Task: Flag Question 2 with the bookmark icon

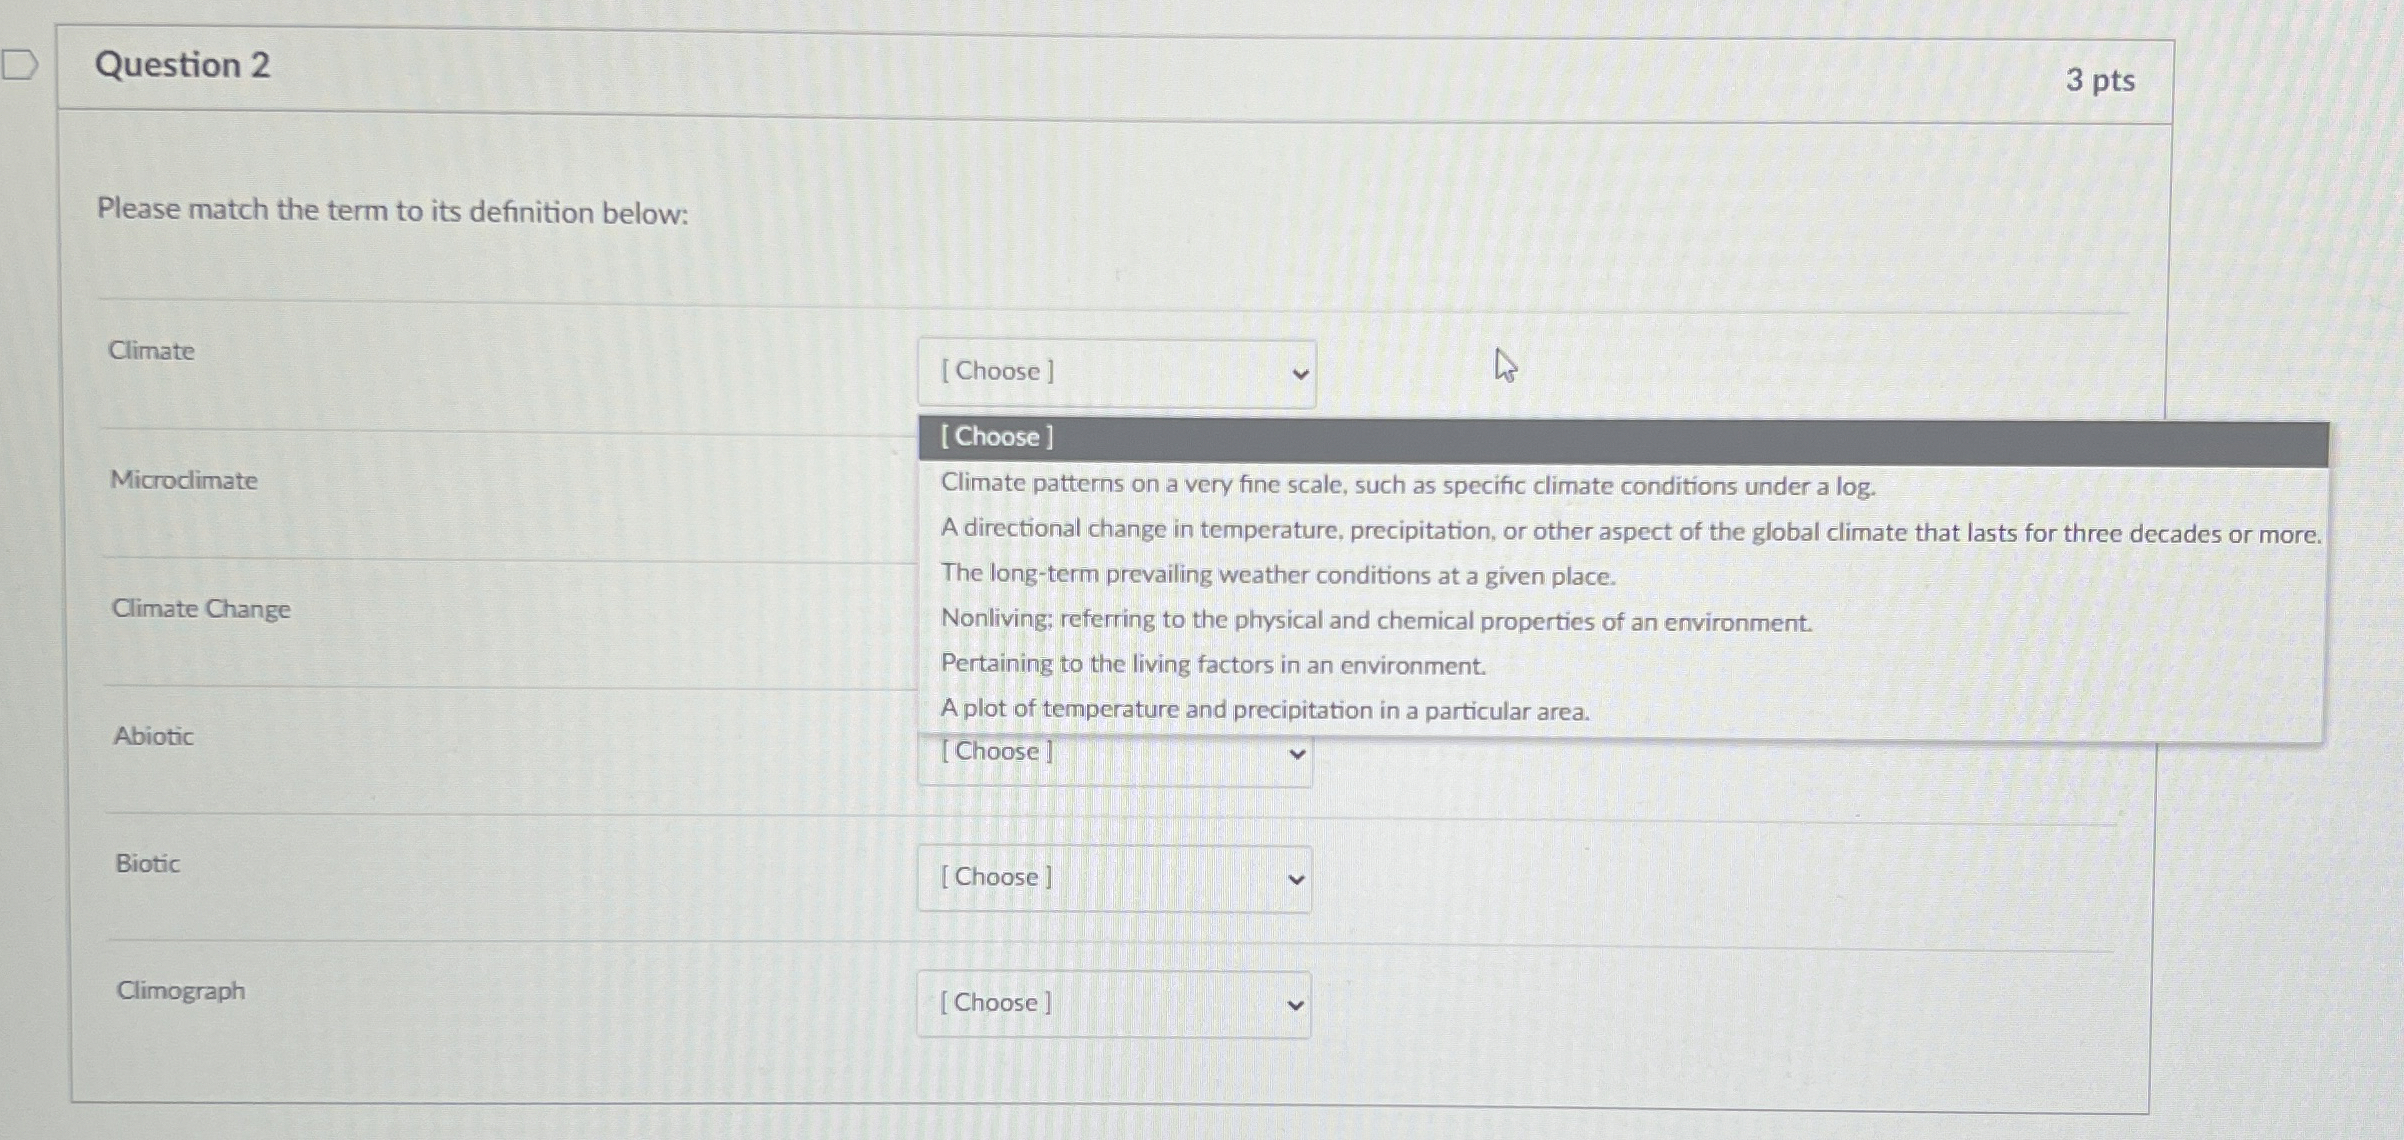Action: click(x=19, y=65)
